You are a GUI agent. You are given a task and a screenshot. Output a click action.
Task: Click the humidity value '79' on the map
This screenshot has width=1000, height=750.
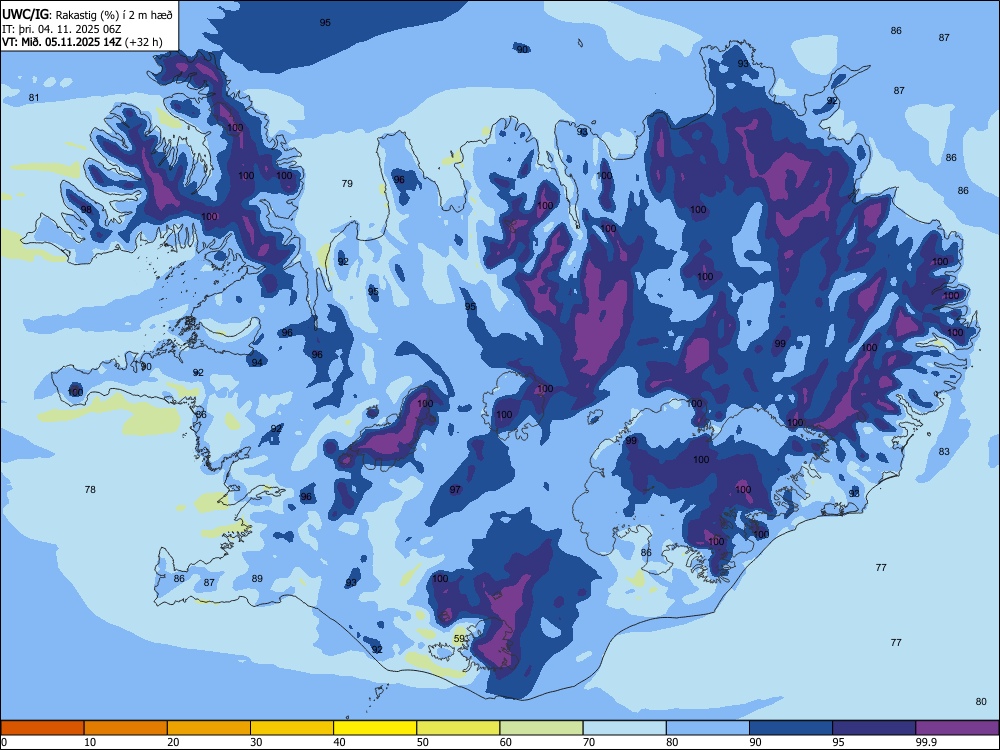click(x=347, y=183)
